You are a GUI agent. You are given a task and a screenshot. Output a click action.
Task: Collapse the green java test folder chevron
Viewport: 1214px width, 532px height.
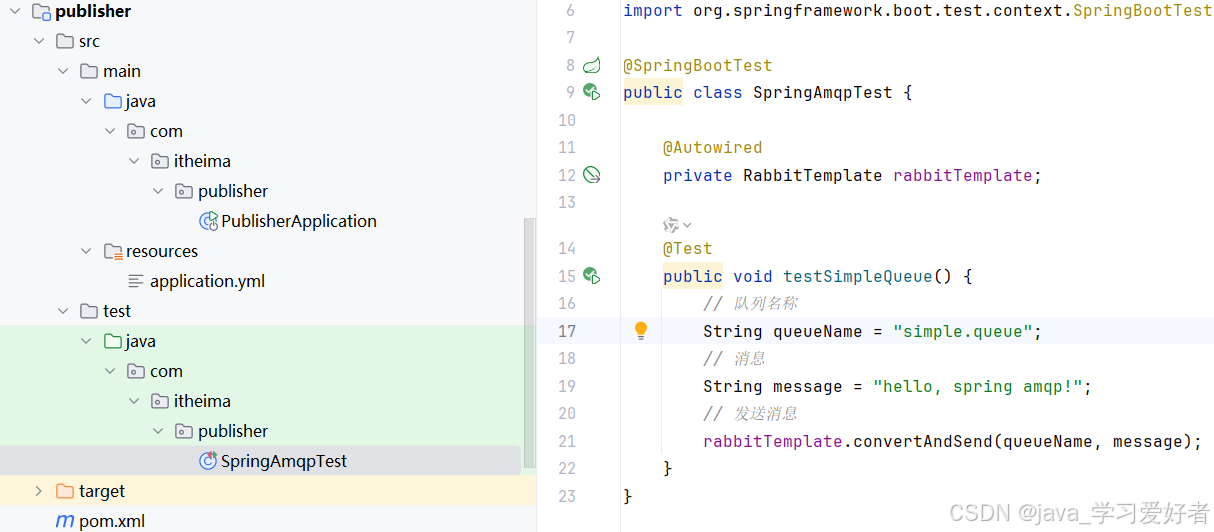(x=87, y=341)
